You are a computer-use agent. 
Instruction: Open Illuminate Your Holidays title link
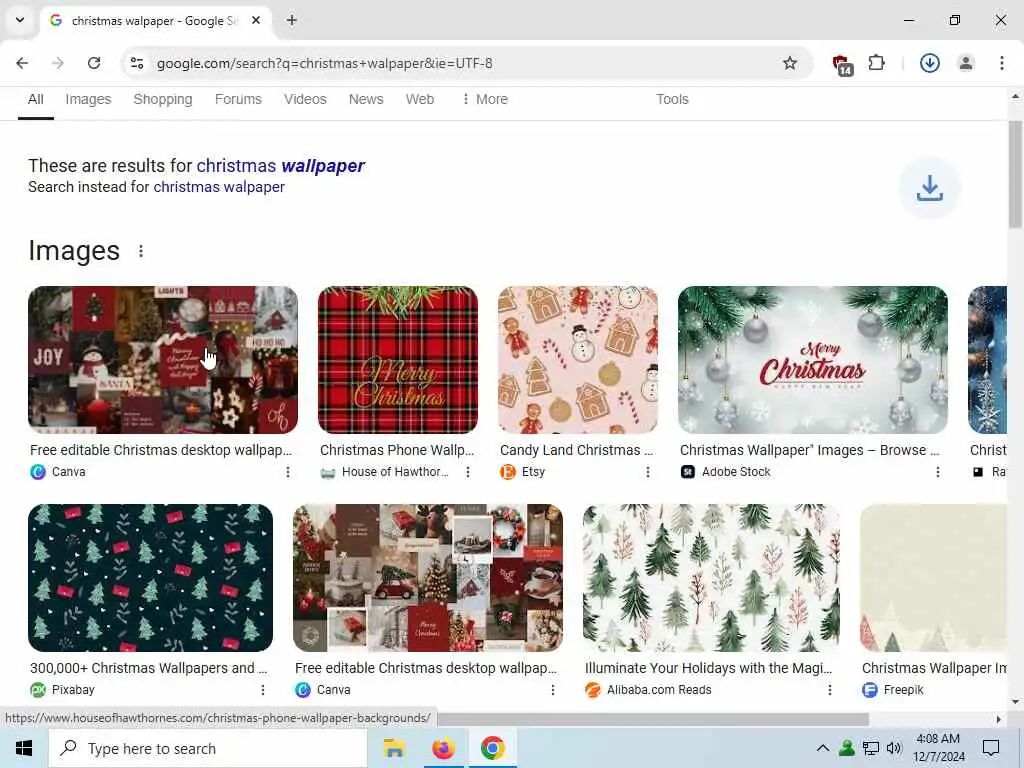709,668
